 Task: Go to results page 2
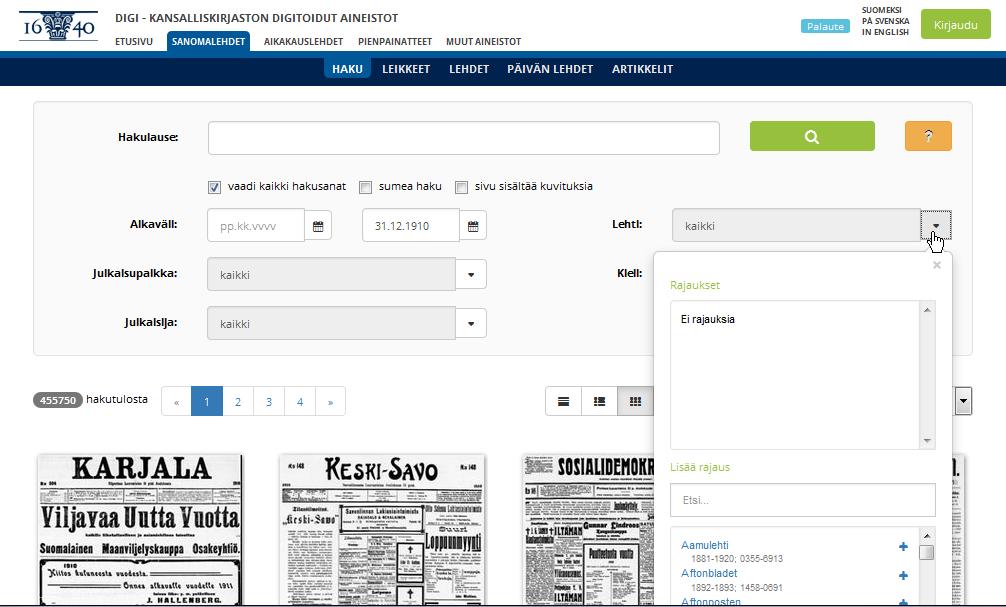[x=238, y=402]
